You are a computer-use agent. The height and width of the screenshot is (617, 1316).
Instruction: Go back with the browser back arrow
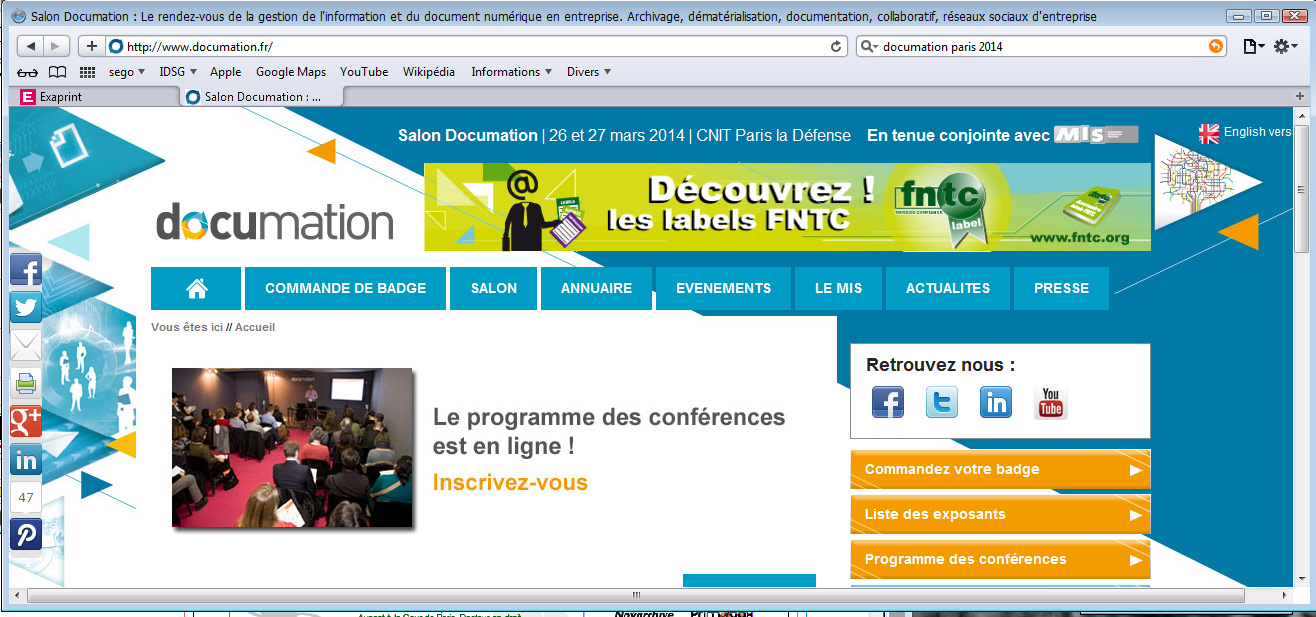click(31, 46)
